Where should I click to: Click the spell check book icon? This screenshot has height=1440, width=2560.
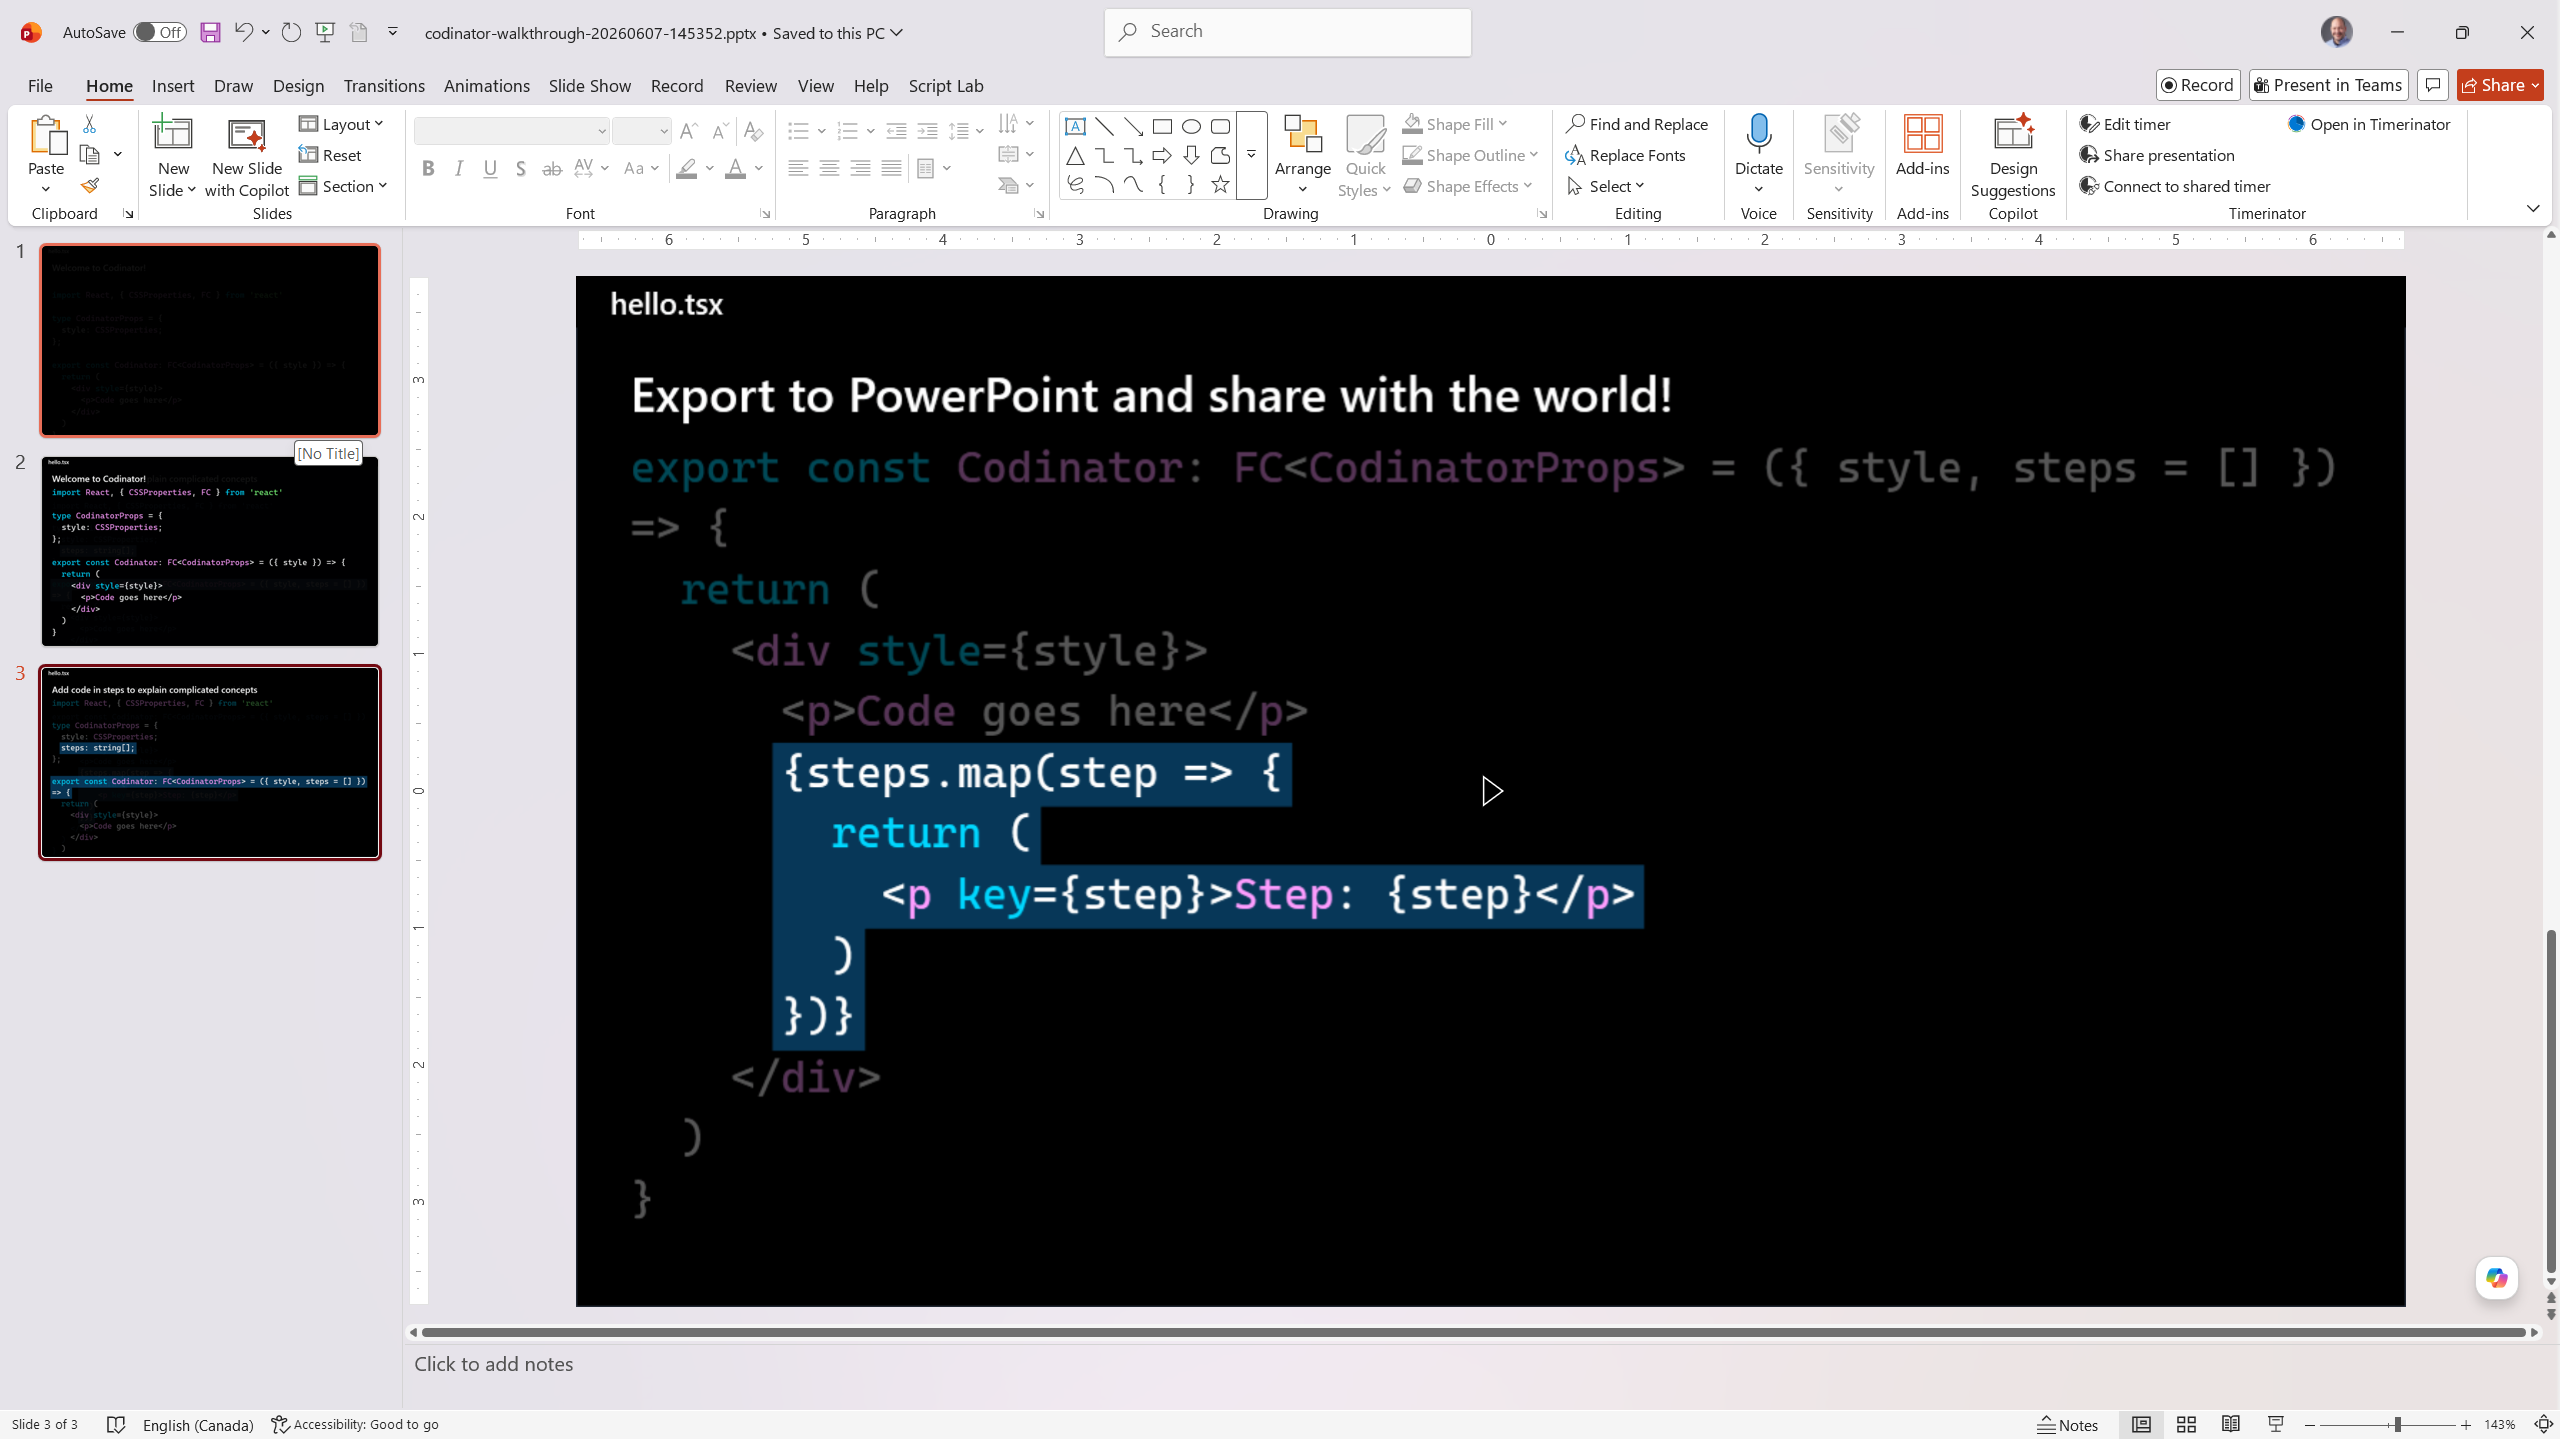tap(116, 1424)
